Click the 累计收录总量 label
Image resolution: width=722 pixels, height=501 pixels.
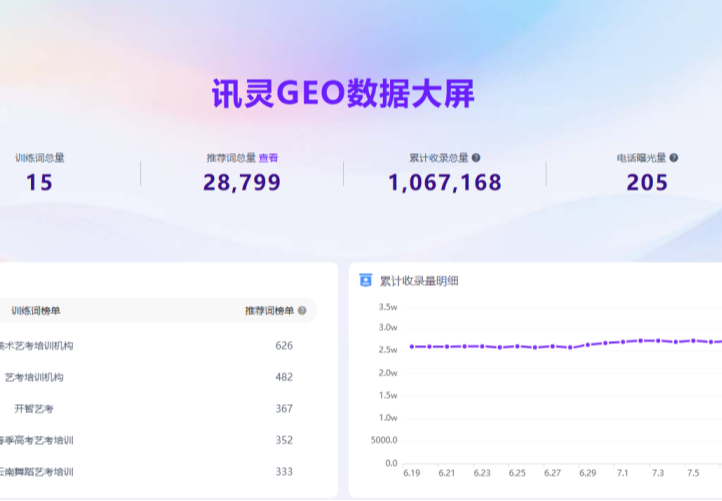[439, 158]
